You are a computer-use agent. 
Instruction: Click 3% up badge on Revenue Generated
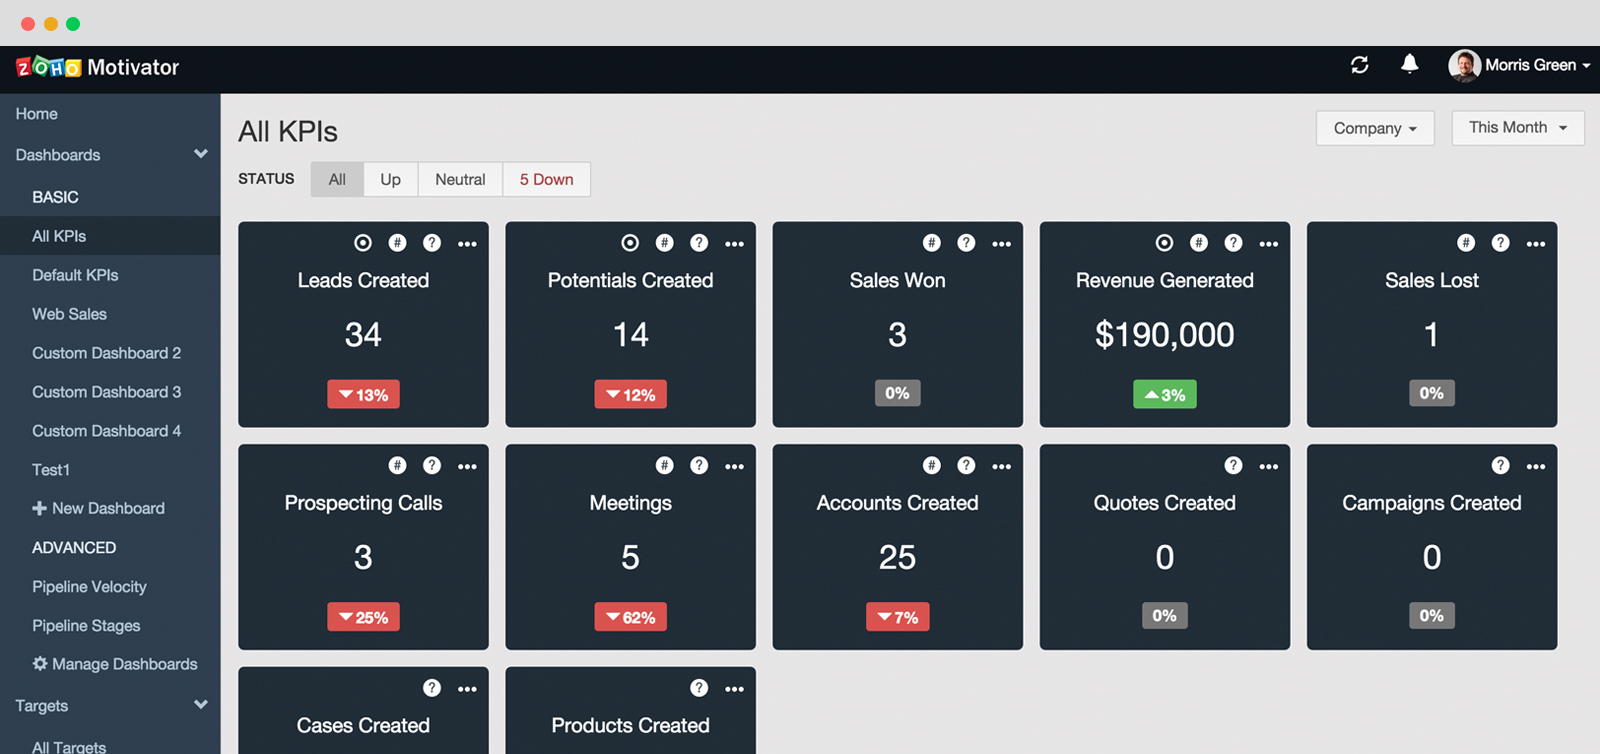pyautogui.click(x=1164, y=395)
